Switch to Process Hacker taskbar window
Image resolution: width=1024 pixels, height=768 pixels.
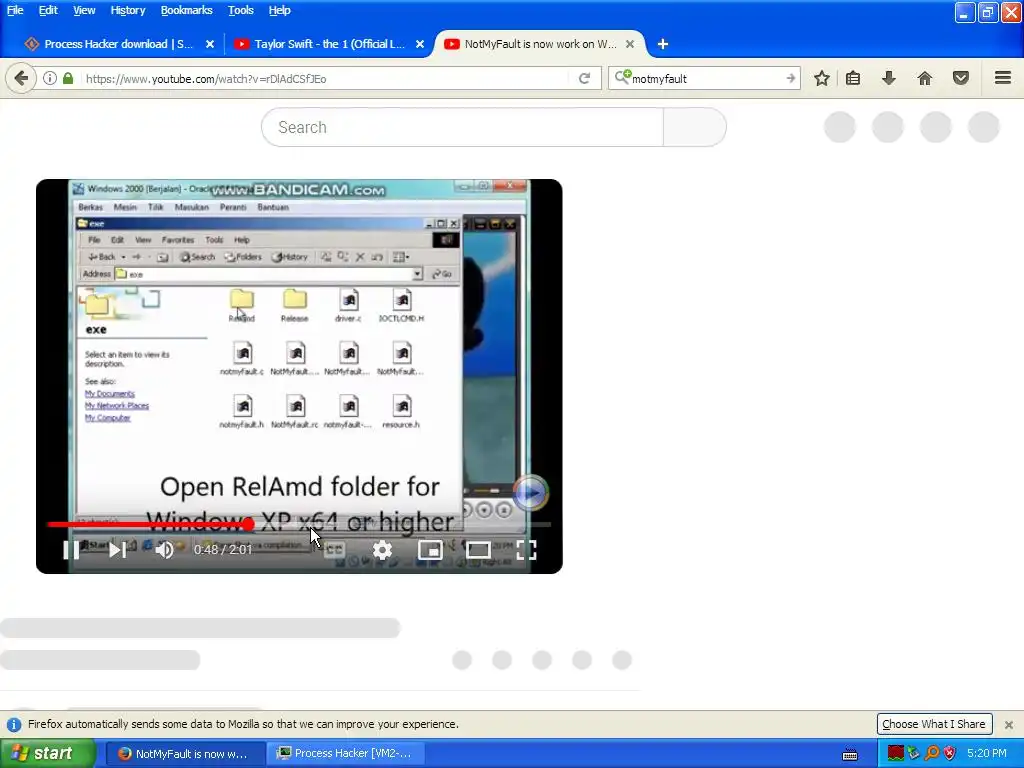click(x=346, y=754)
